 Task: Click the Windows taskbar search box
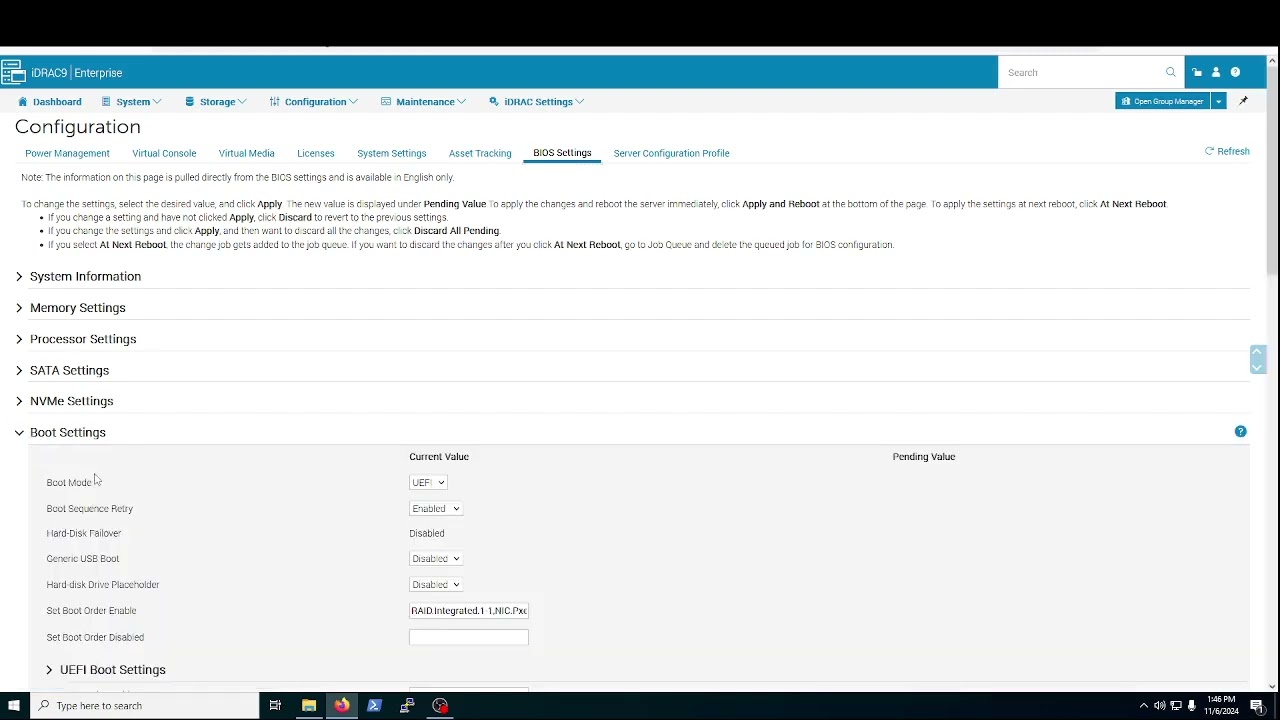pyautogui.click(x=145, y=705)
